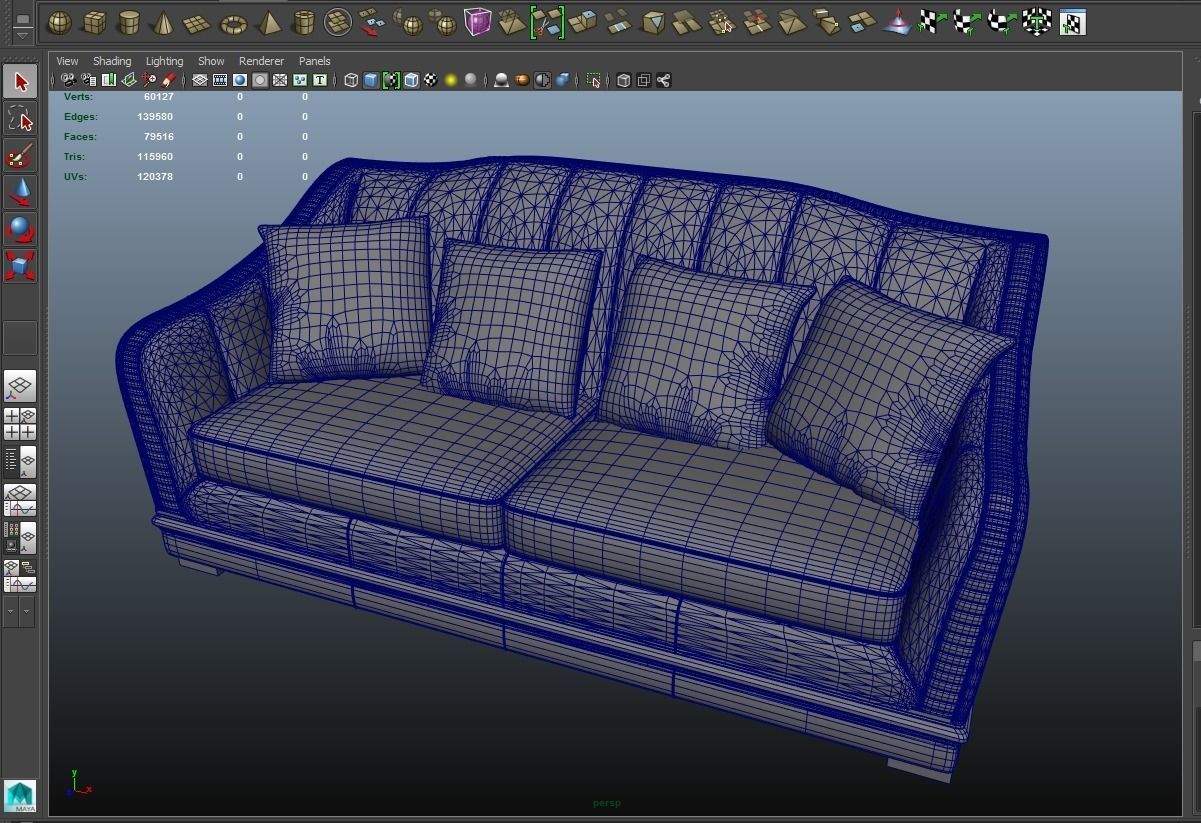Toggle isolate select icon
Viewport: 1201px width, 823px height.
594,80
